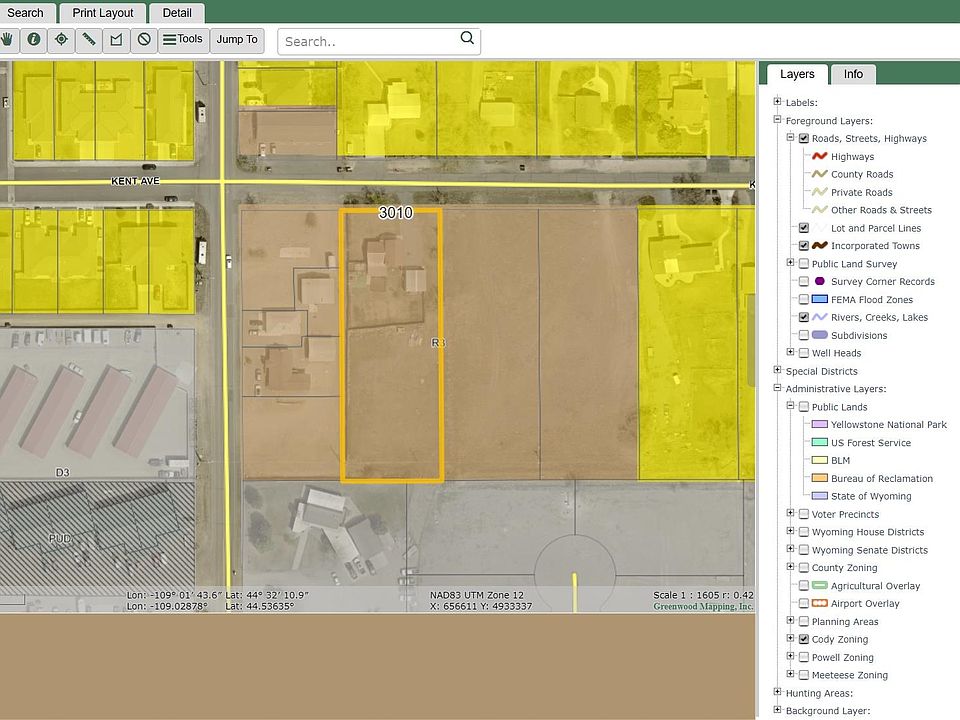Select the area measure polygon tool
960x720 pixels.
(116, 40)
